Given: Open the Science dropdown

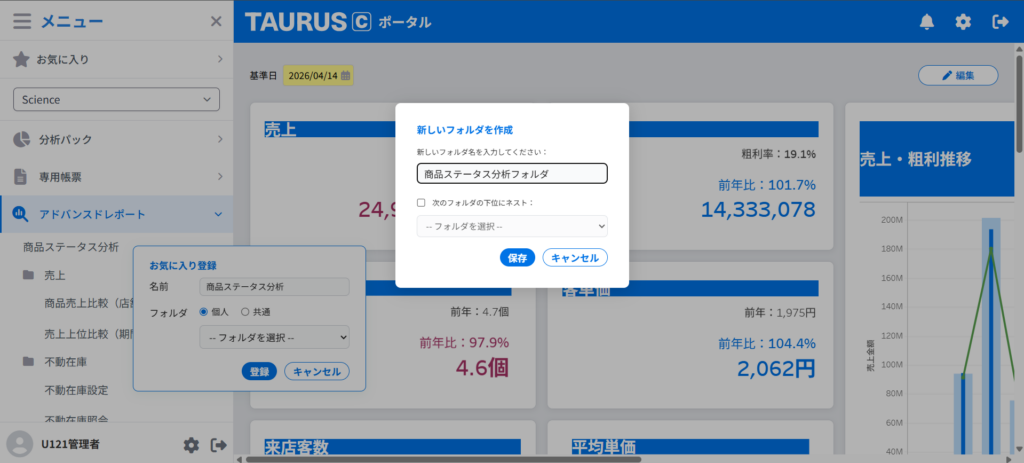Looking at the screenshot, I should (x=116, y=99).
